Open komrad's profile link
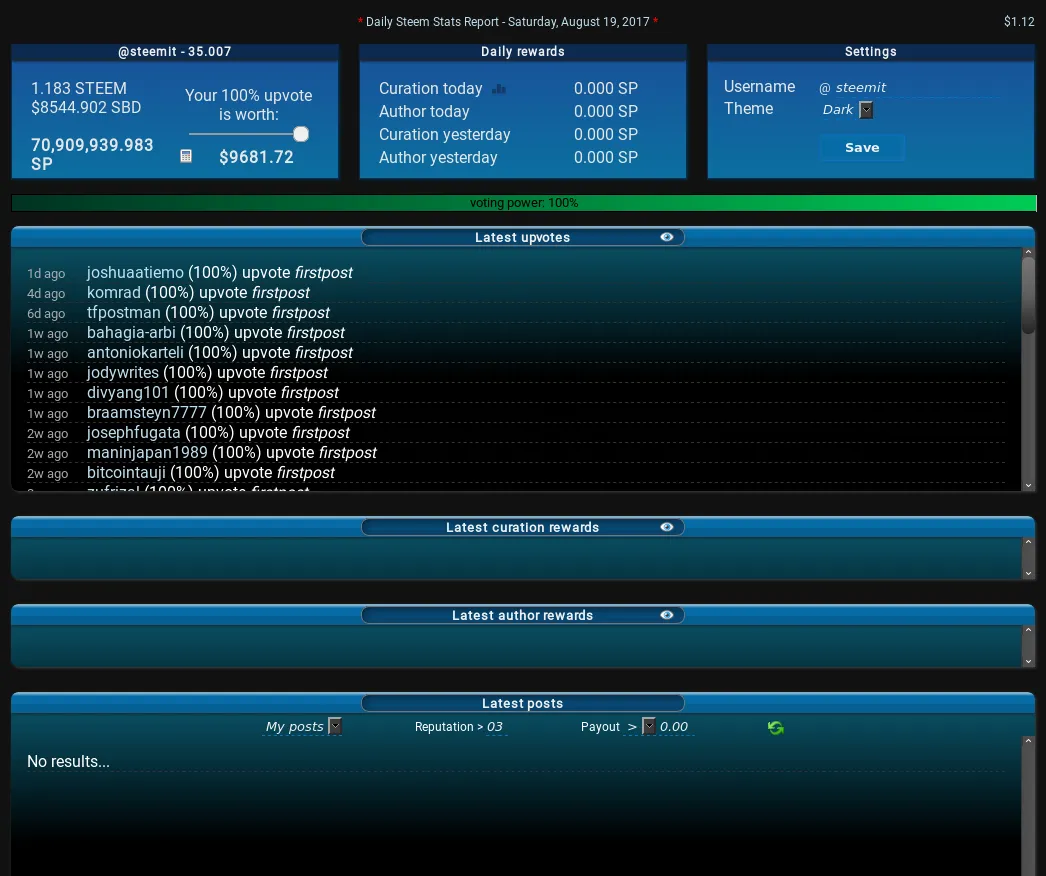 pyautogui.click(x=114, y=292)
